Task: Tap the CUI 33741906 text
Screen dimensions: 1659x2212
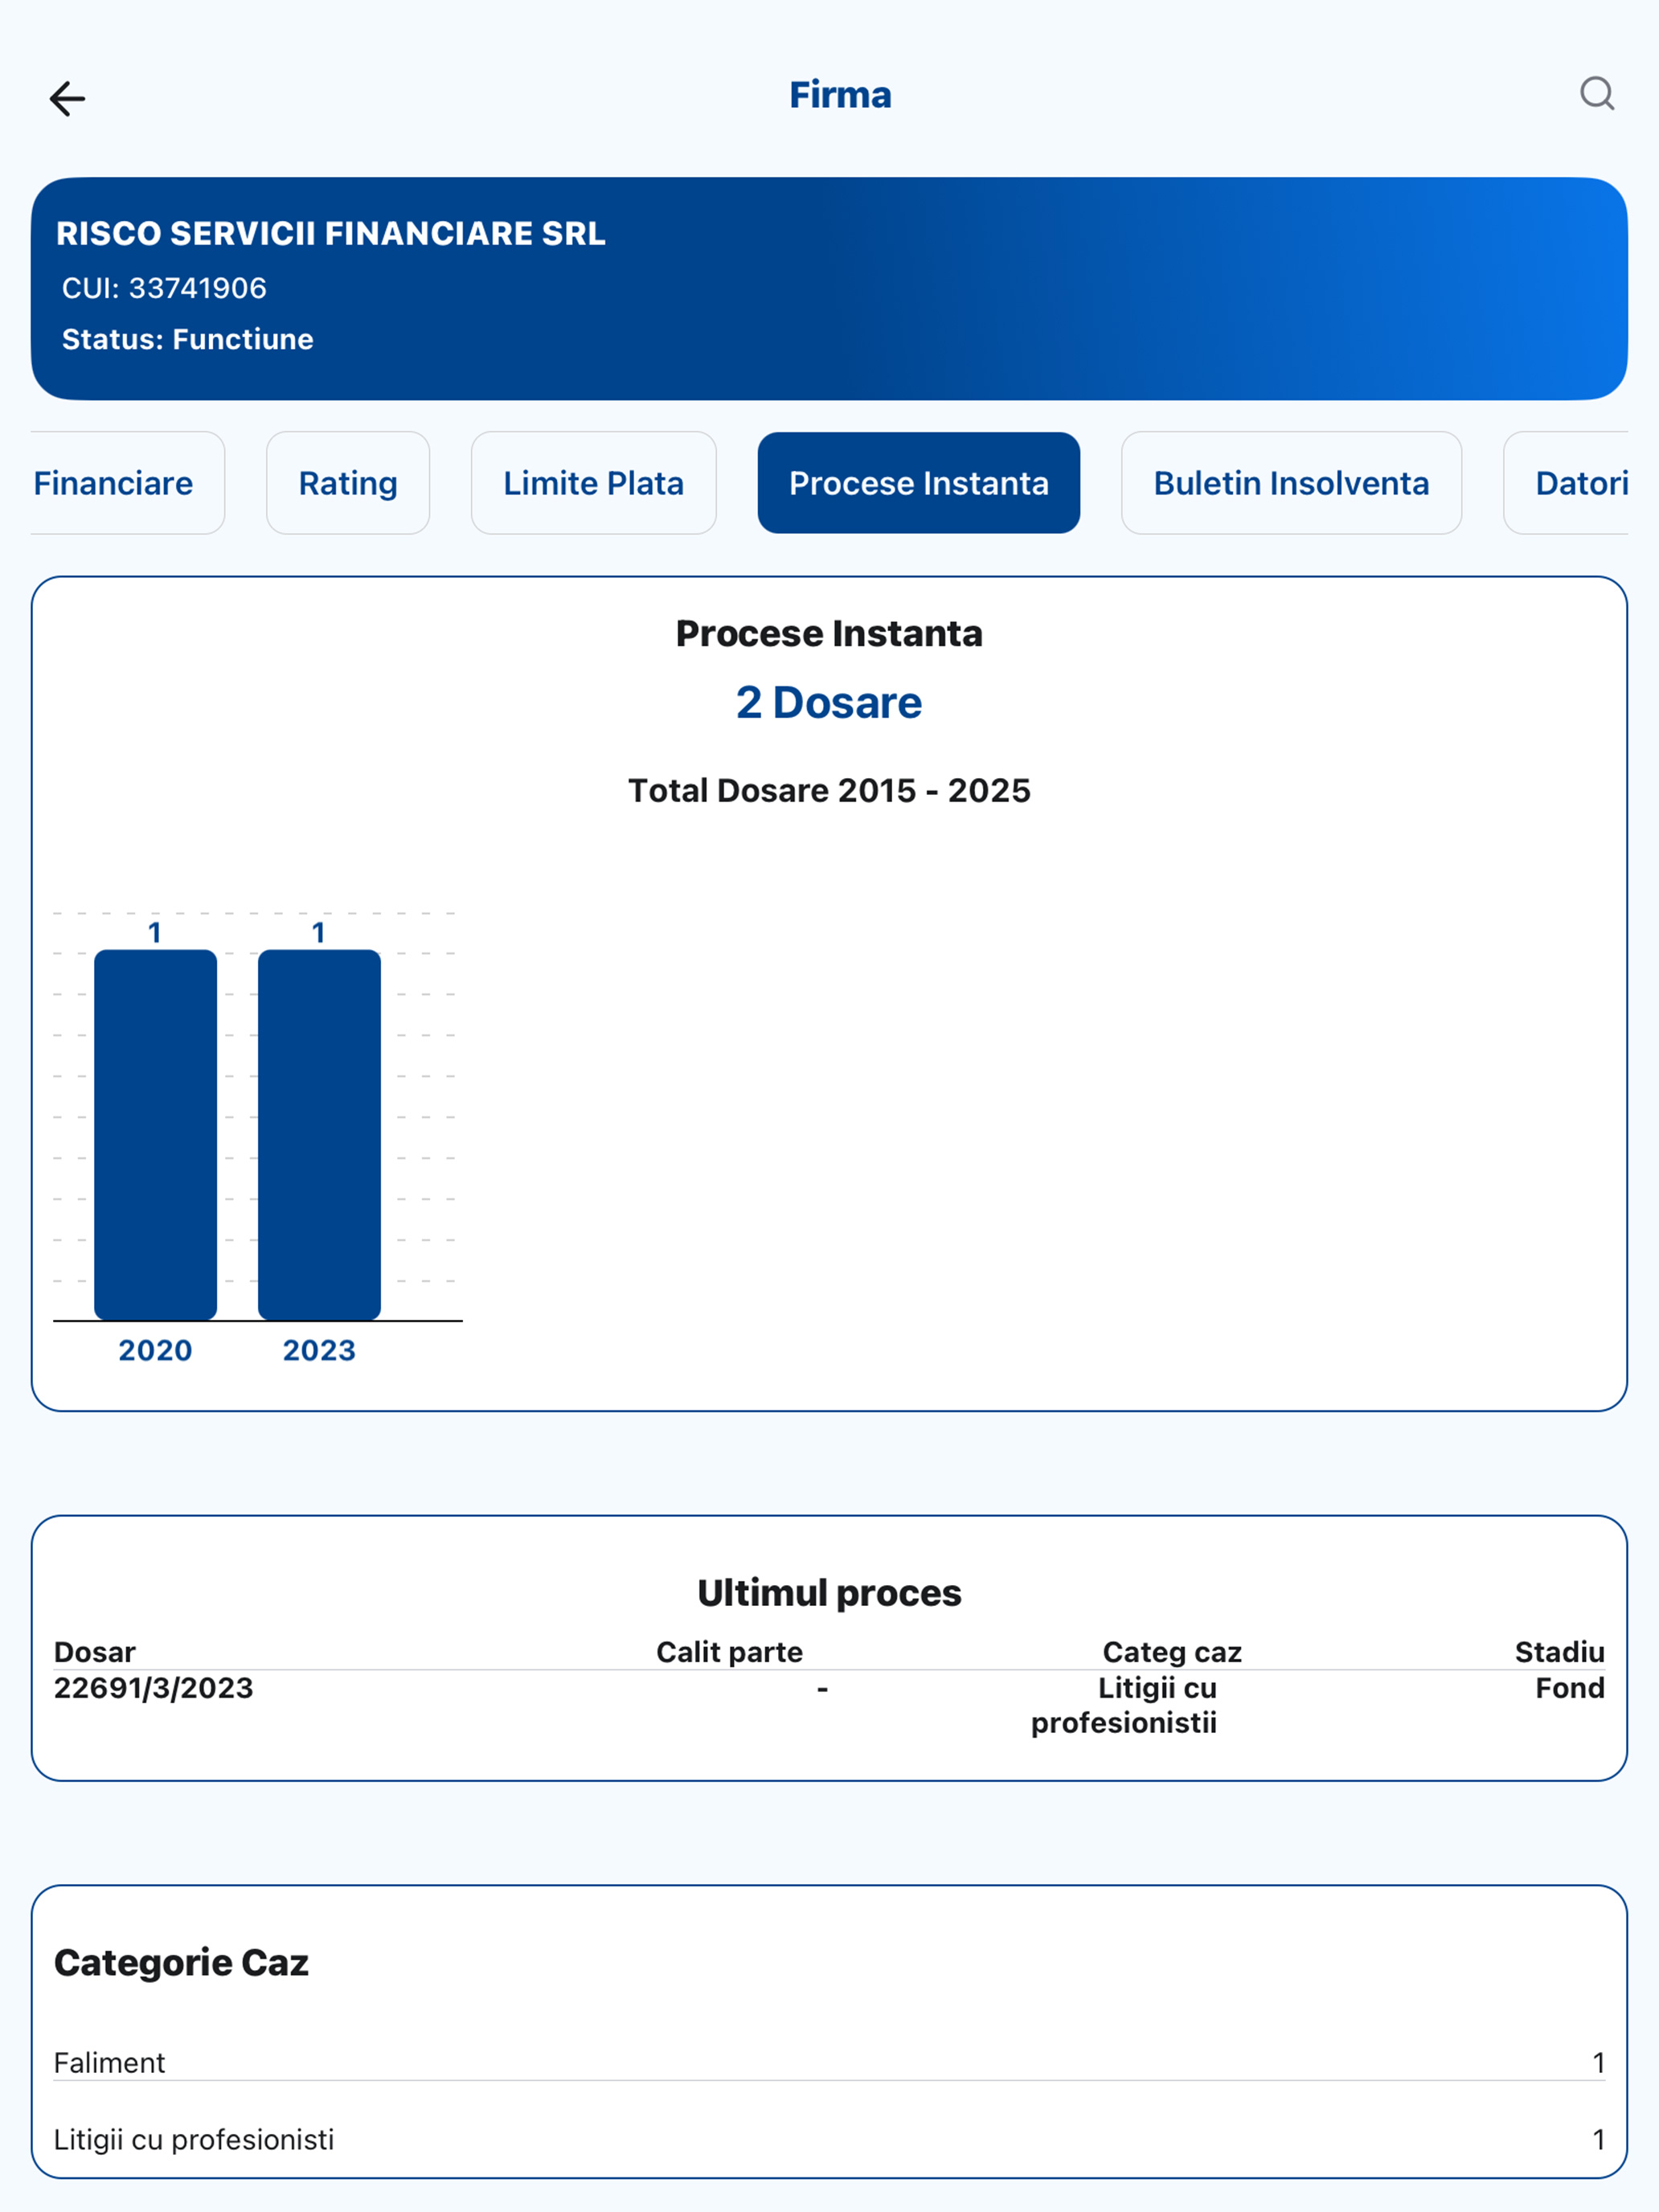Action: (x=164, y=288)
